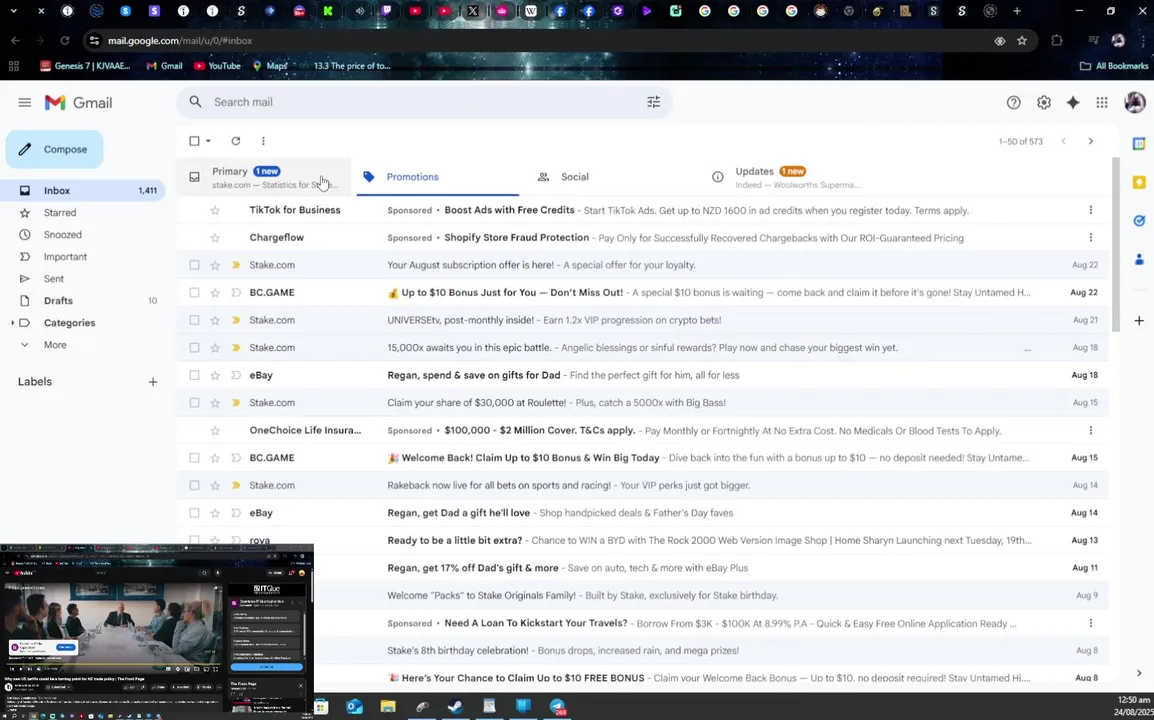Expand Categories in the left sidebar
Image resolution: width=1154 pixels, height=720 pixels.
pyautogui.click(x=13, y=323)
